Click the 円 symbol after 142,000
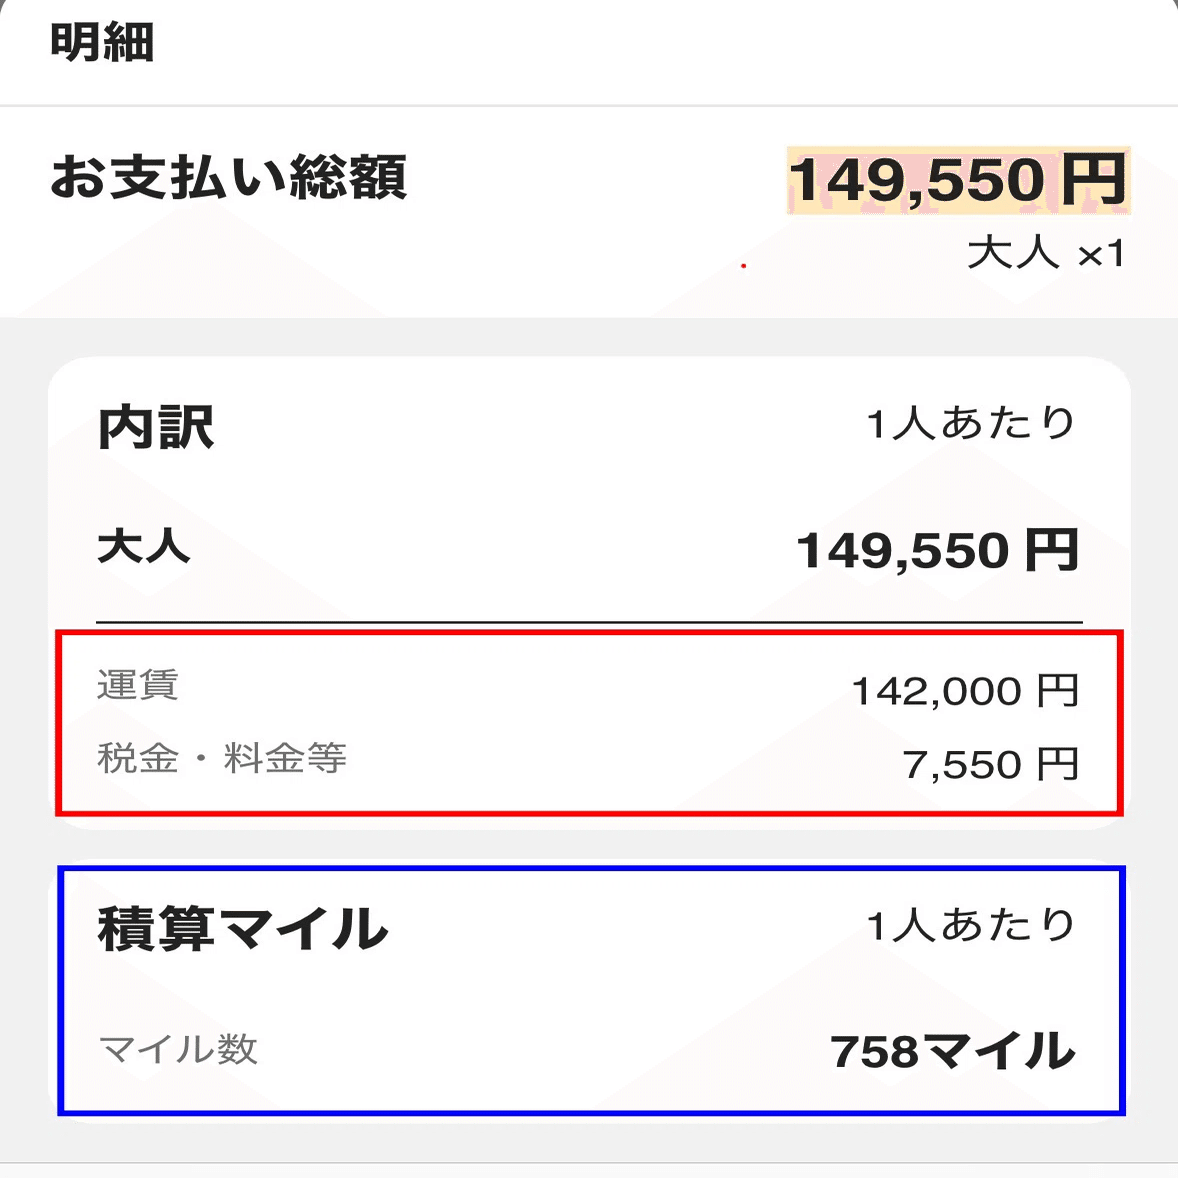The height and width of the screenshot is (1178, 1178). [1058, 691]
